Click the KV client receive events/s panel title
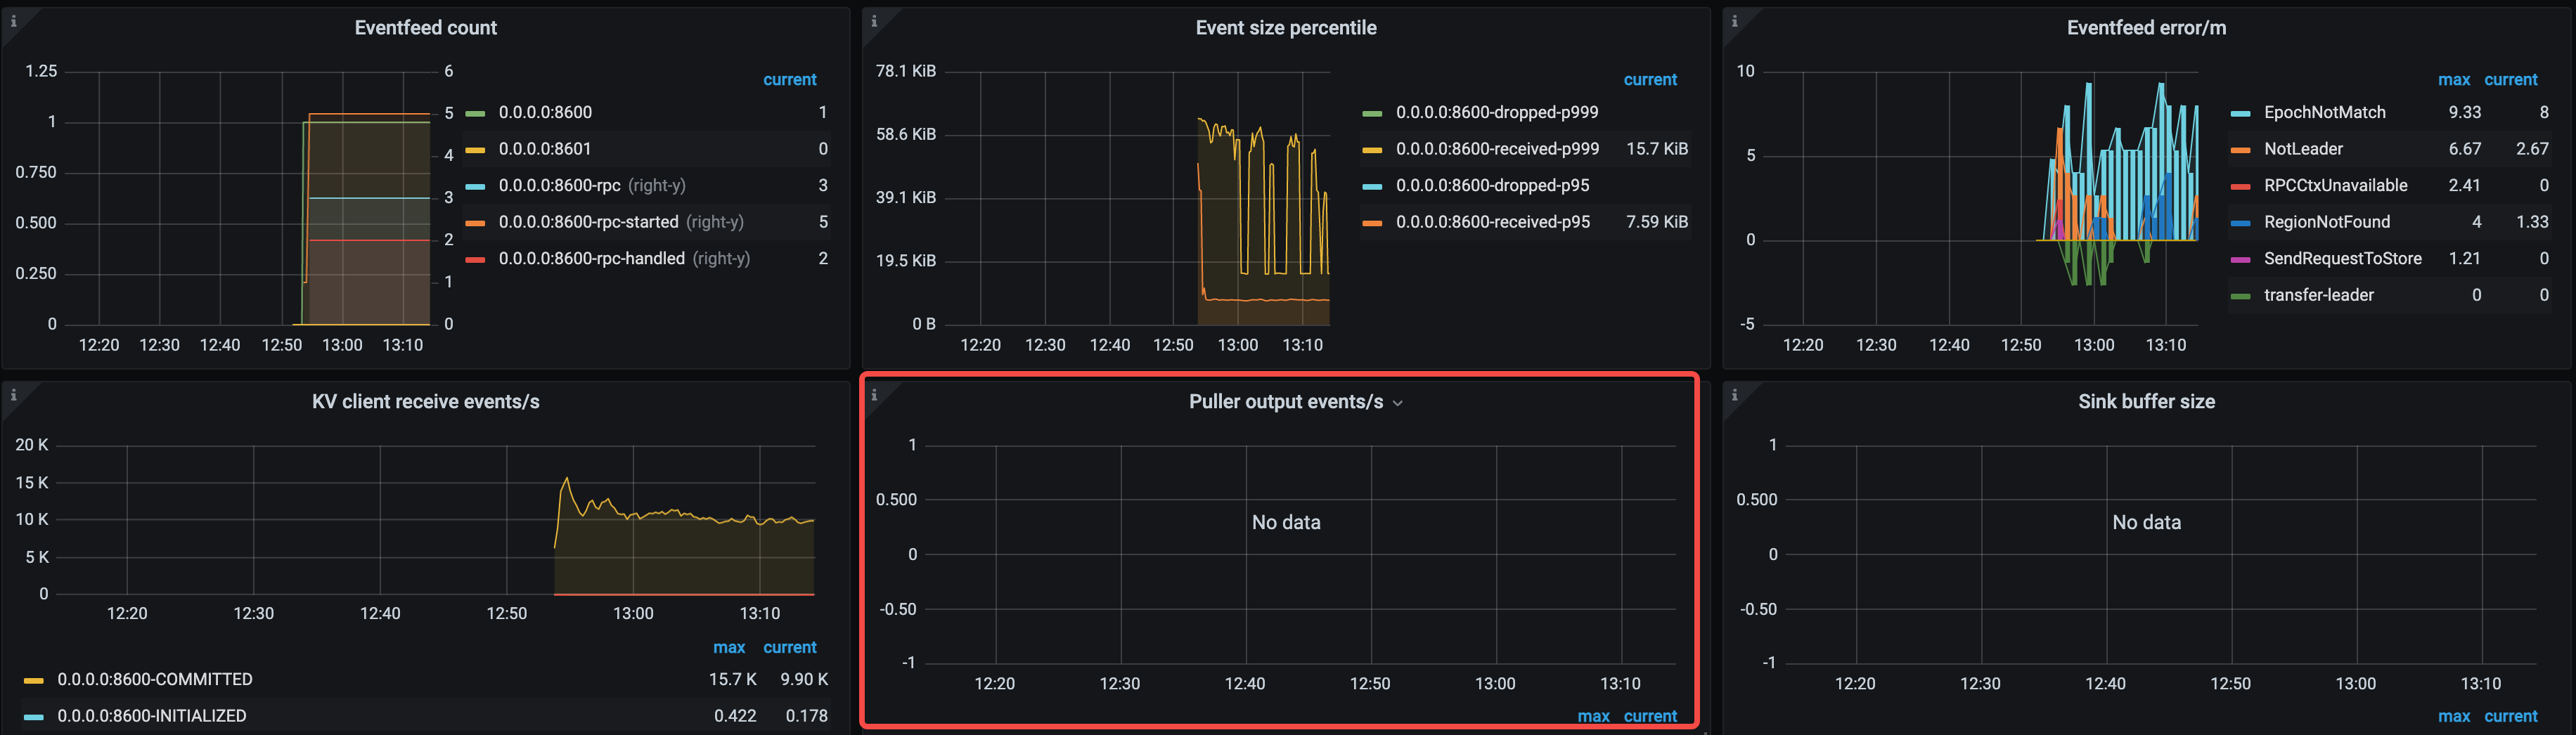The image size is (2576, 735). (424, 401)
